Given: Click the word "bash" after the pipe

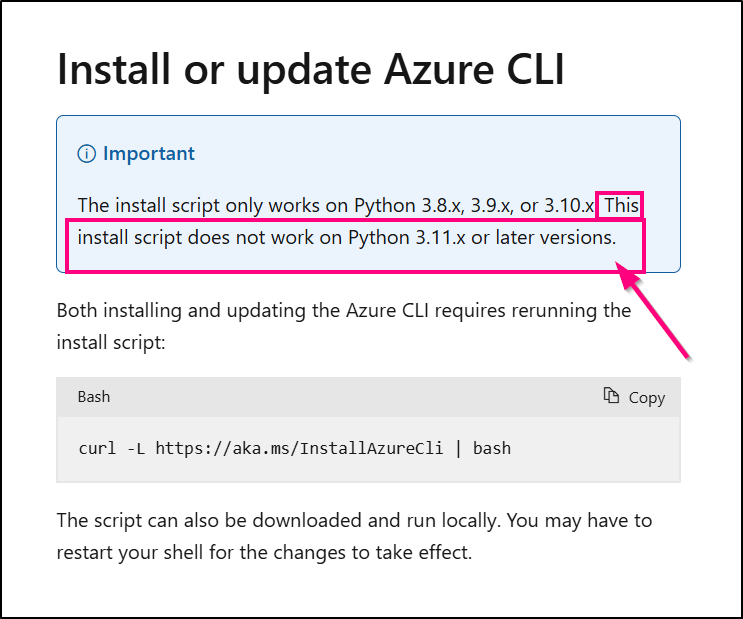Looking at the screenshot, I should (x=492, y=448).
